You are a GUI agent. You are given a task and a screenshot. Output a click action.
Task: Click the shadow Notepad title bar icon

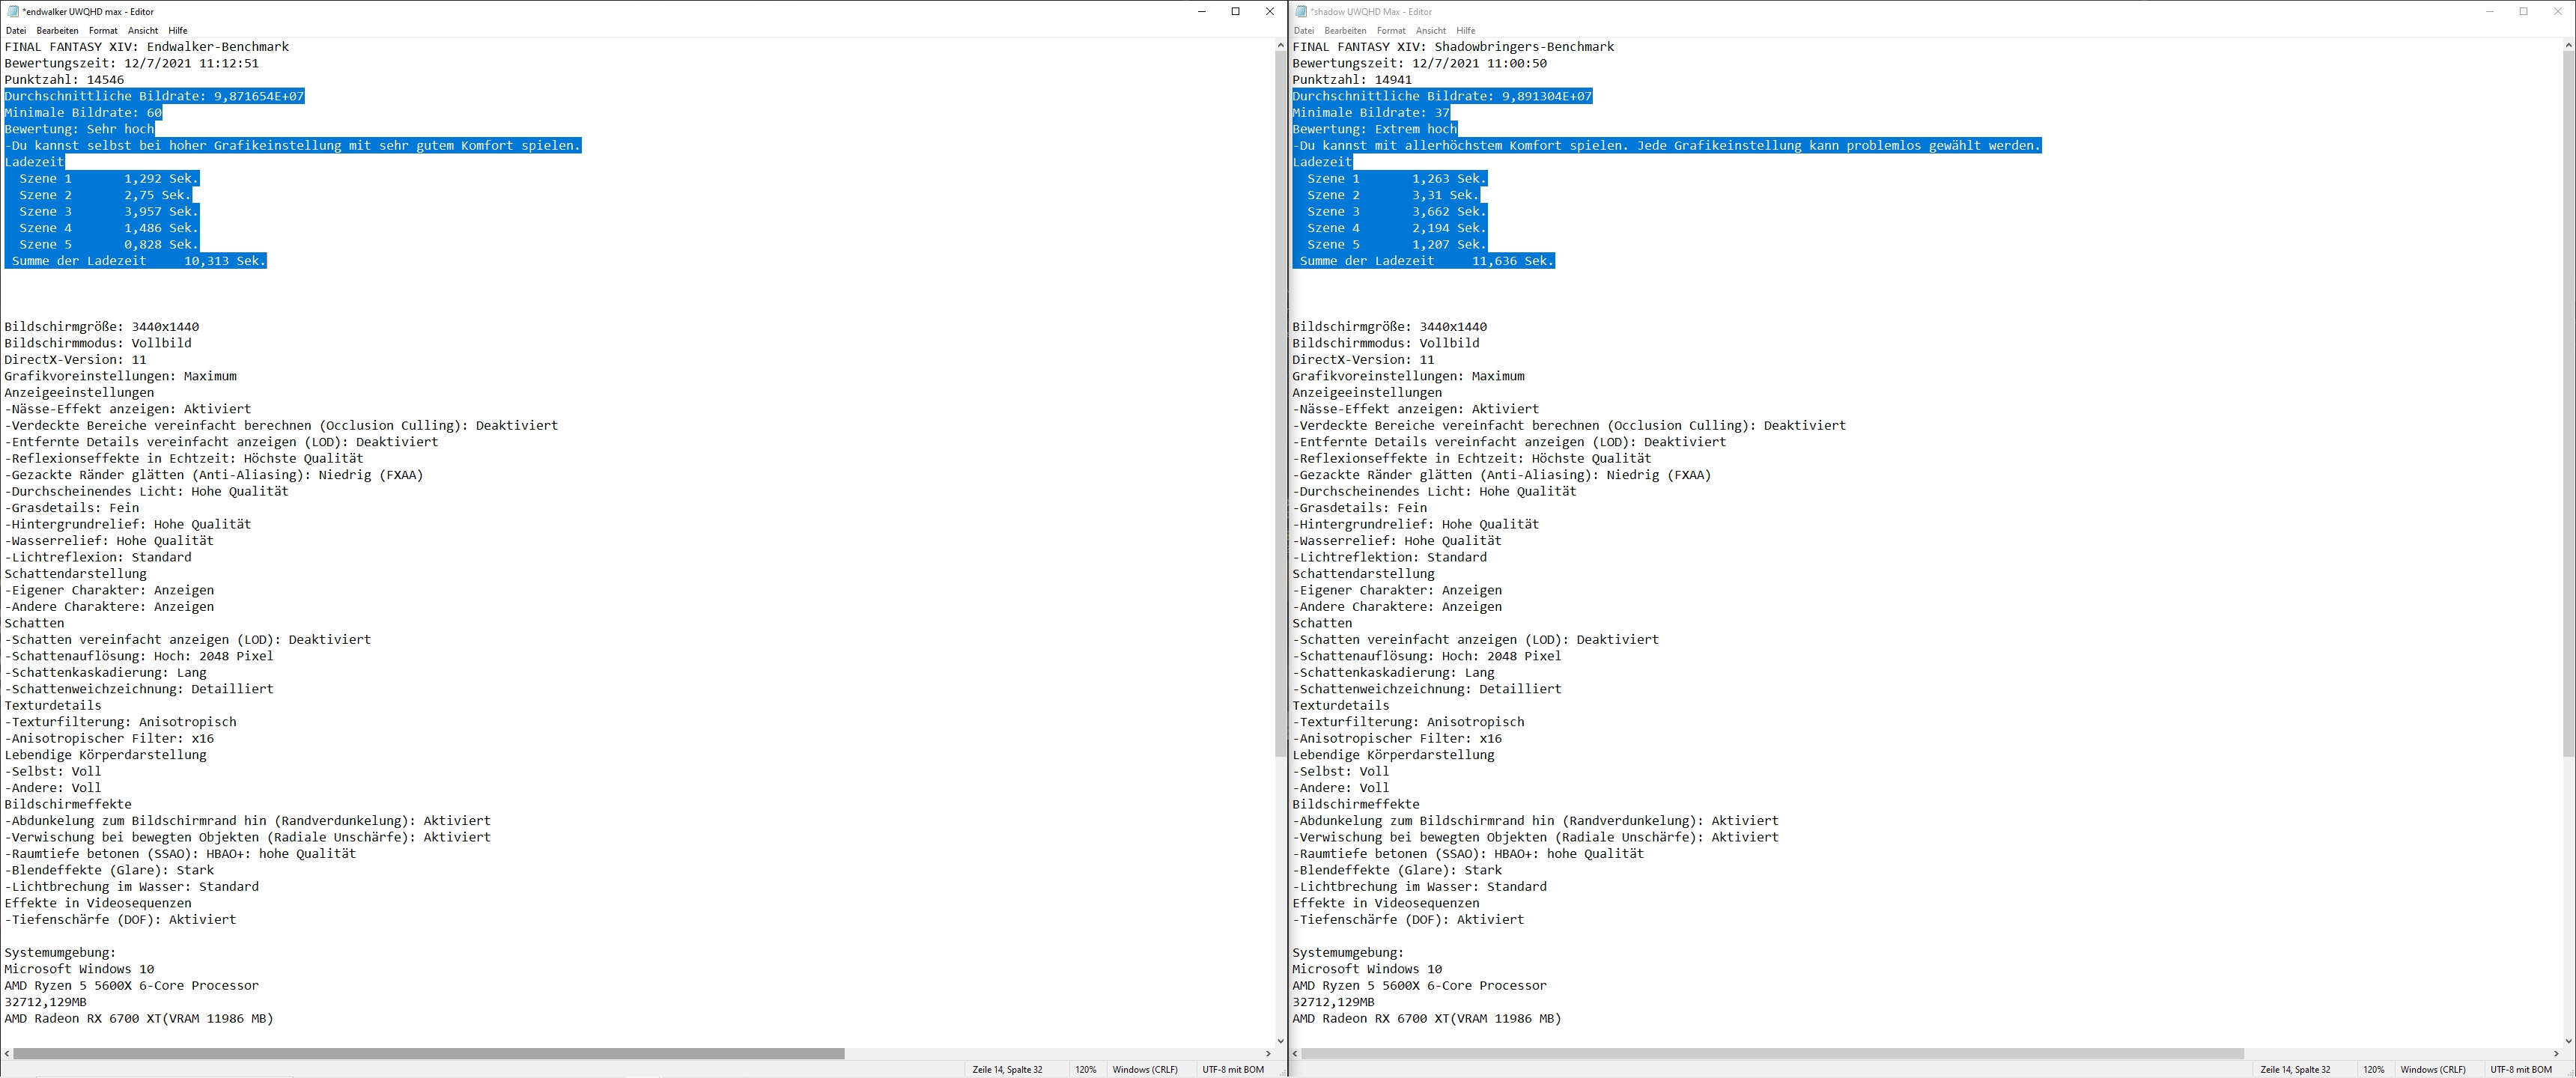(x=1301, y=12)
